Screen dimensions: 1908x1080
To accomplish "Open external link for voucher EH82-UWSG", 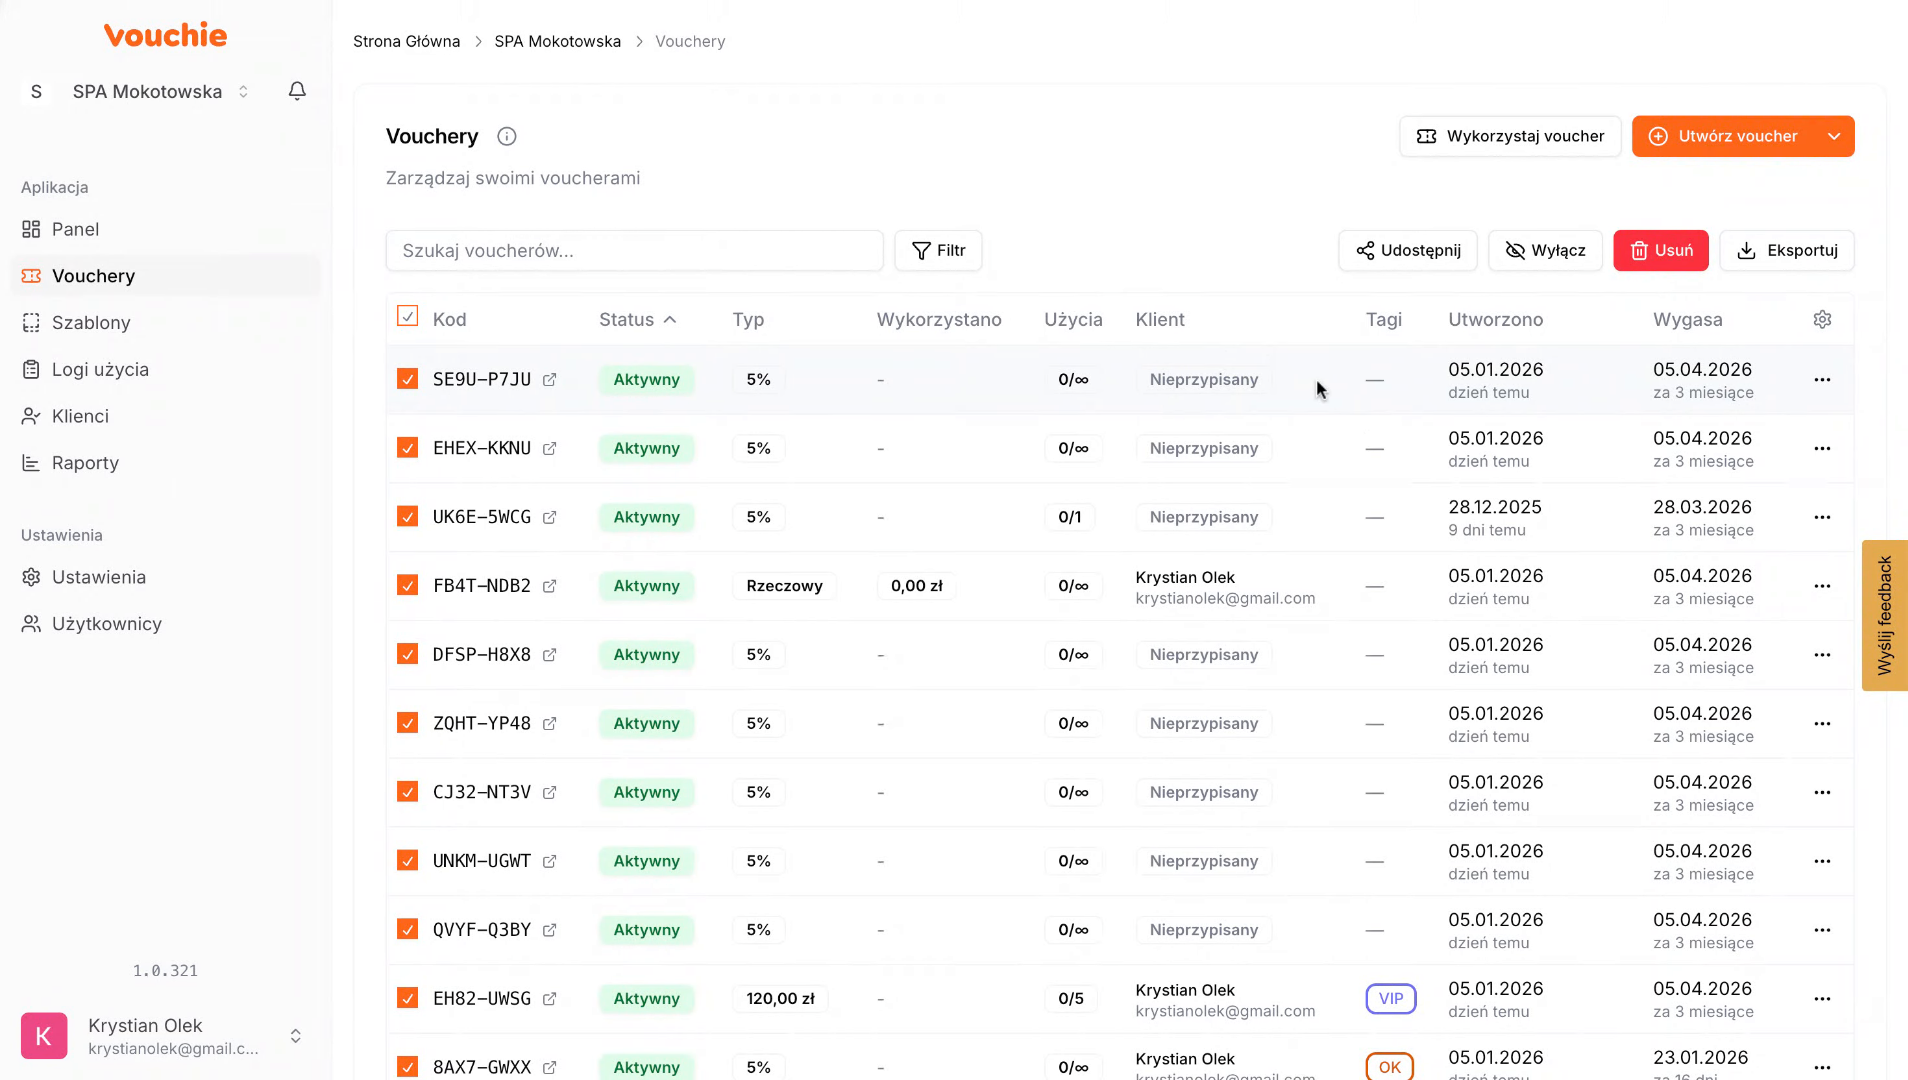I will pos(549,999).
